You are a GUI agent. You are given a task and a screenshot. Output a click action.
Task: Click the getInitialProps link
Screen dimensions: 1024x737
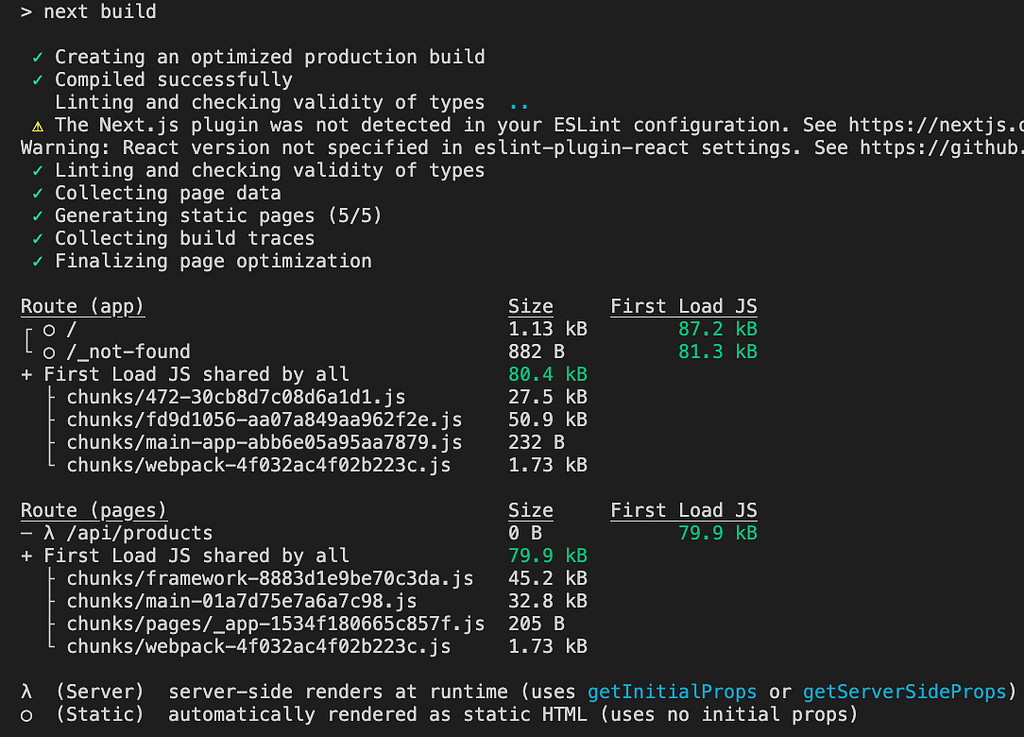pos(672,692)
